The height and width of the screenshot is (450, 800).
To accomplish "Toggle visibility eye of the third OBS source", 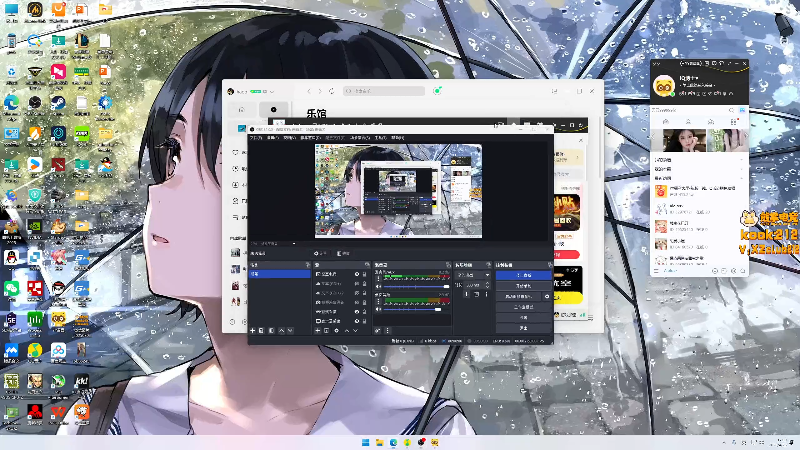I will click(357, 293).
